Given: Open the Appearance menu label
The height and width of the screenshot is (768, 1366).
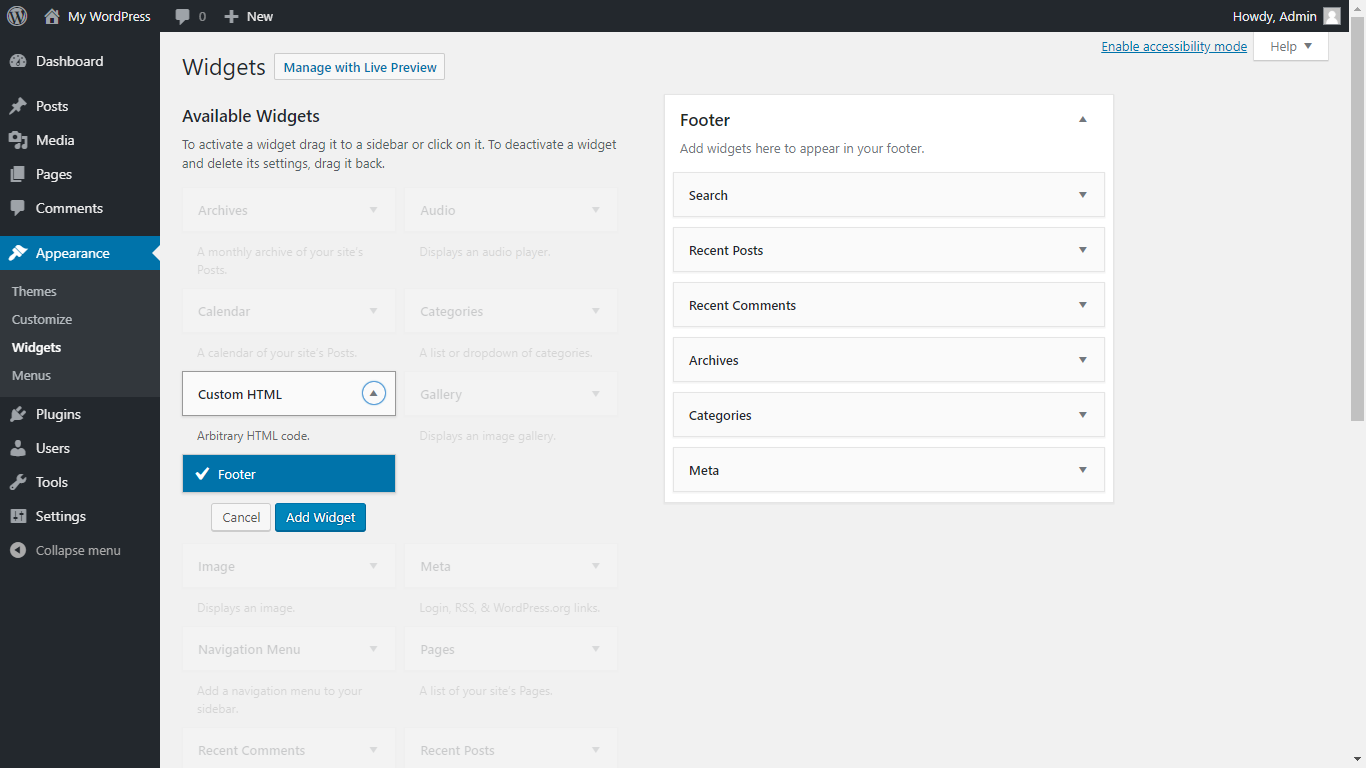Looking at the screenshot, I should (73, 253).
